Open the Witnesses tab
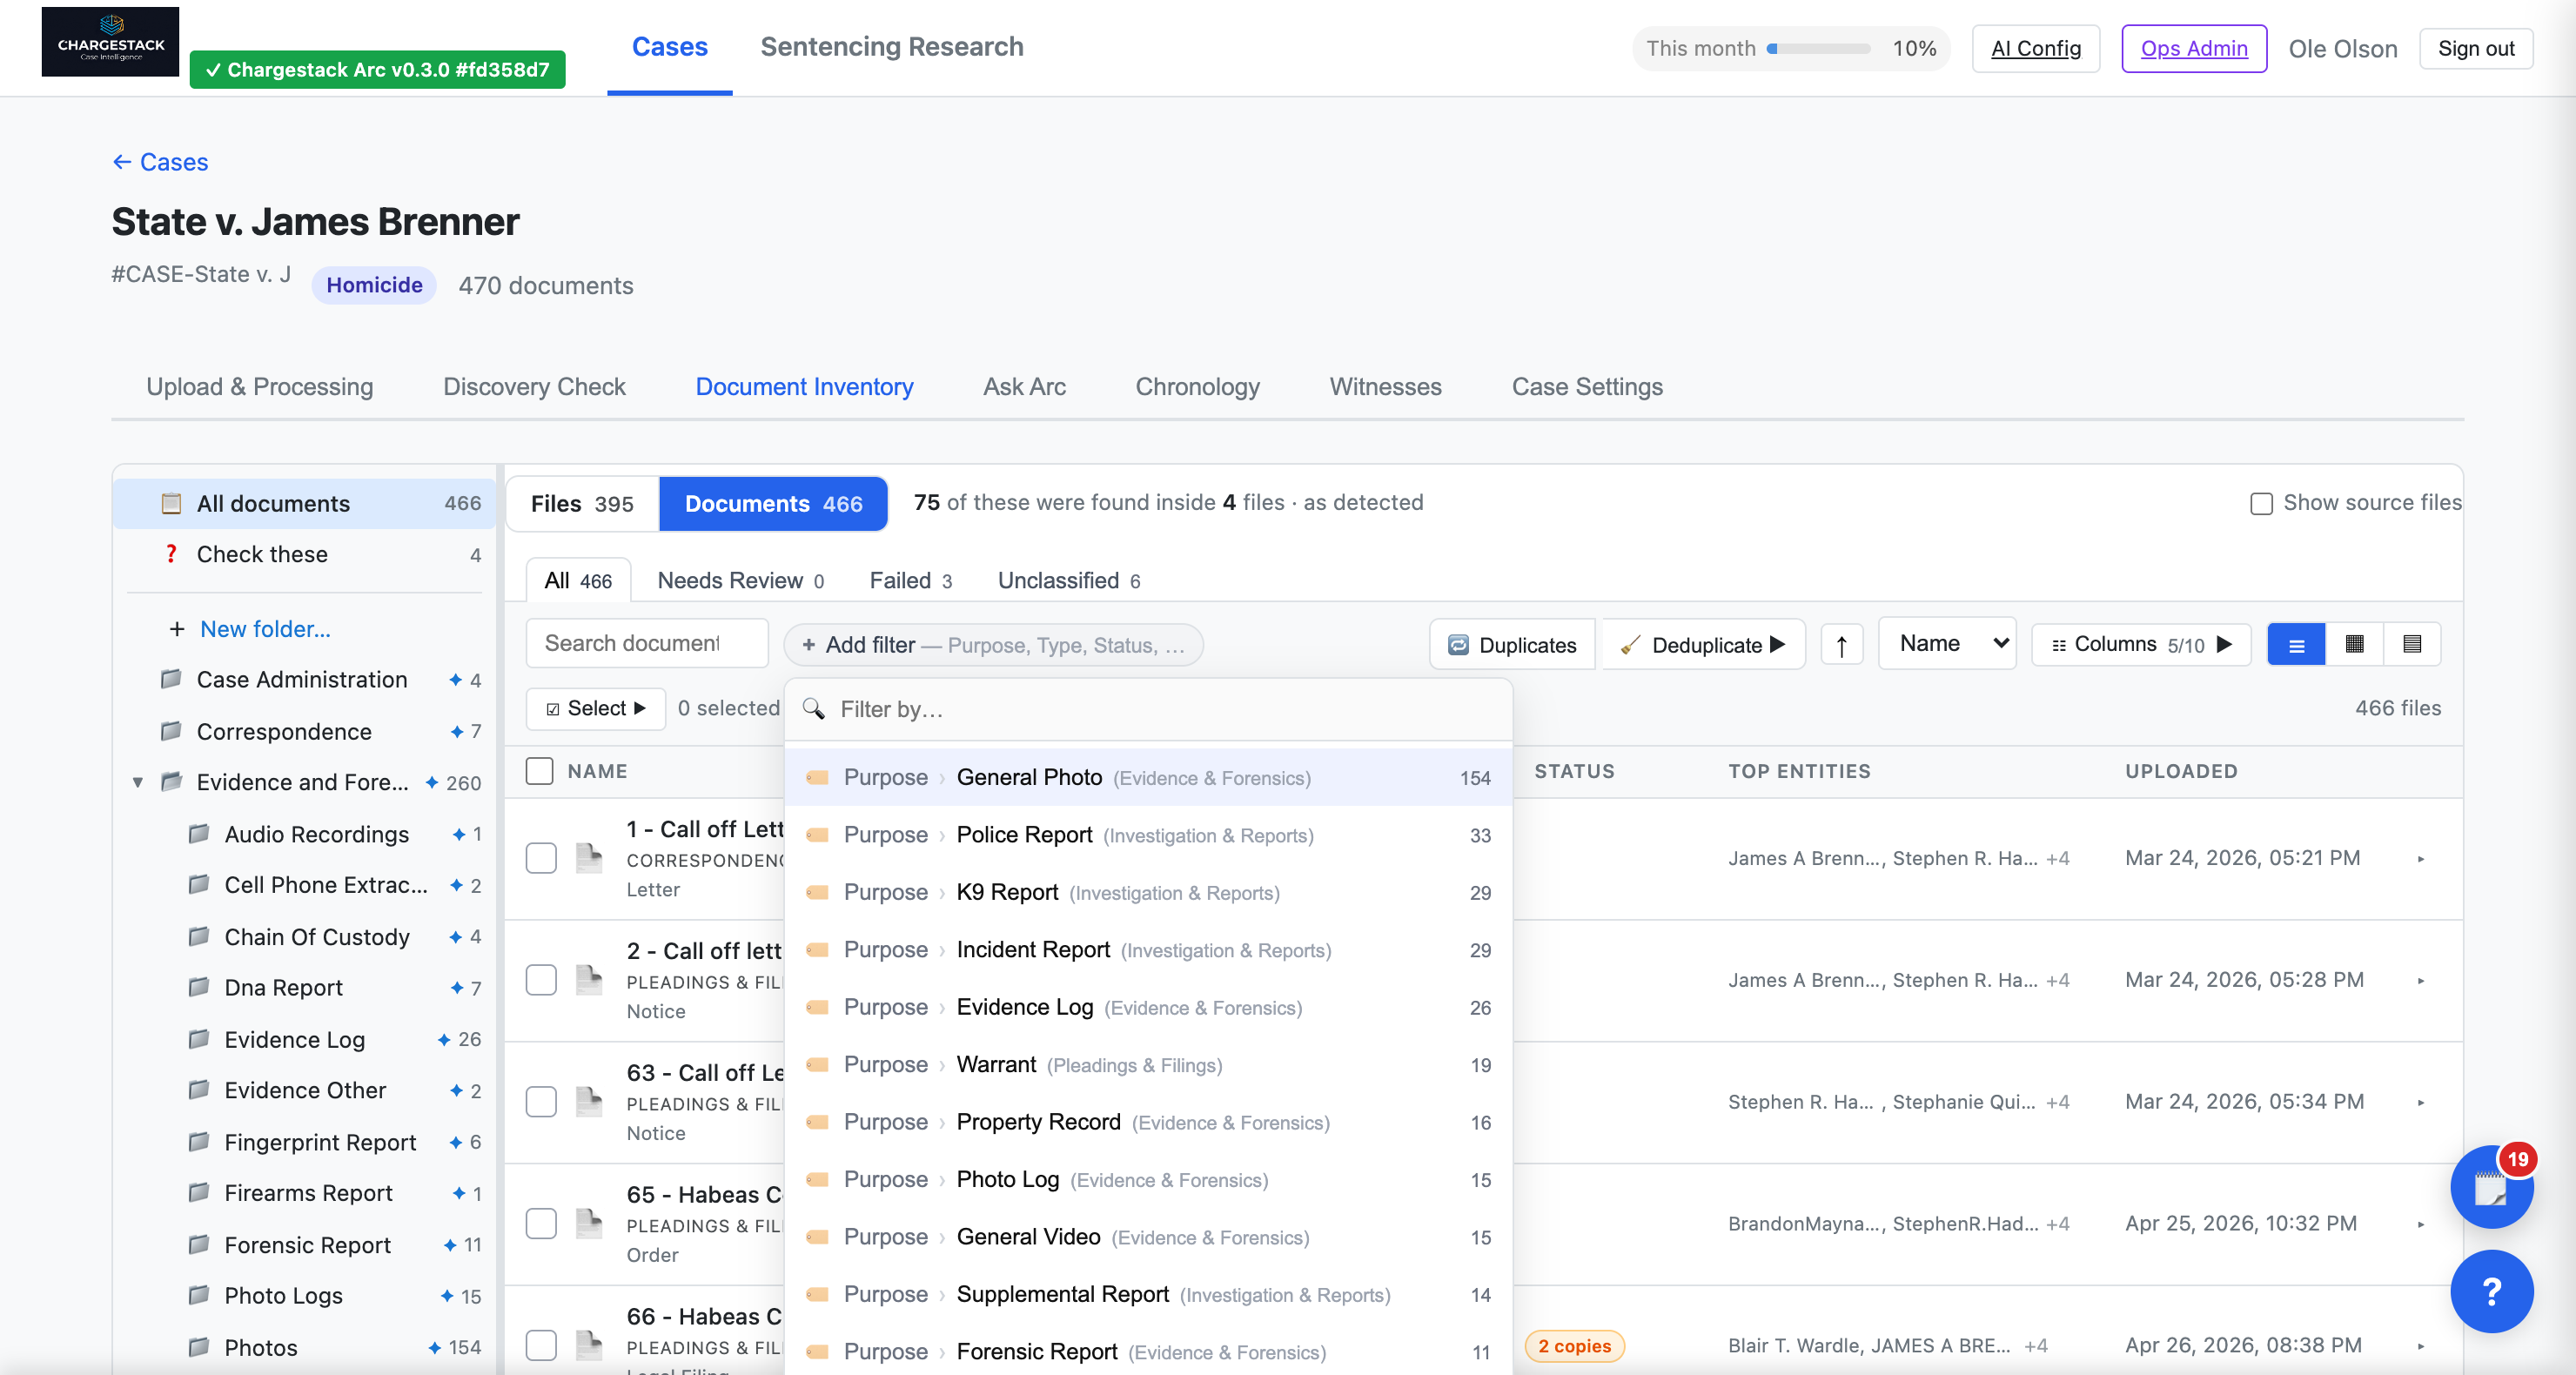This screenshot has width=2576, height=1375. (x=1385, y=387)
